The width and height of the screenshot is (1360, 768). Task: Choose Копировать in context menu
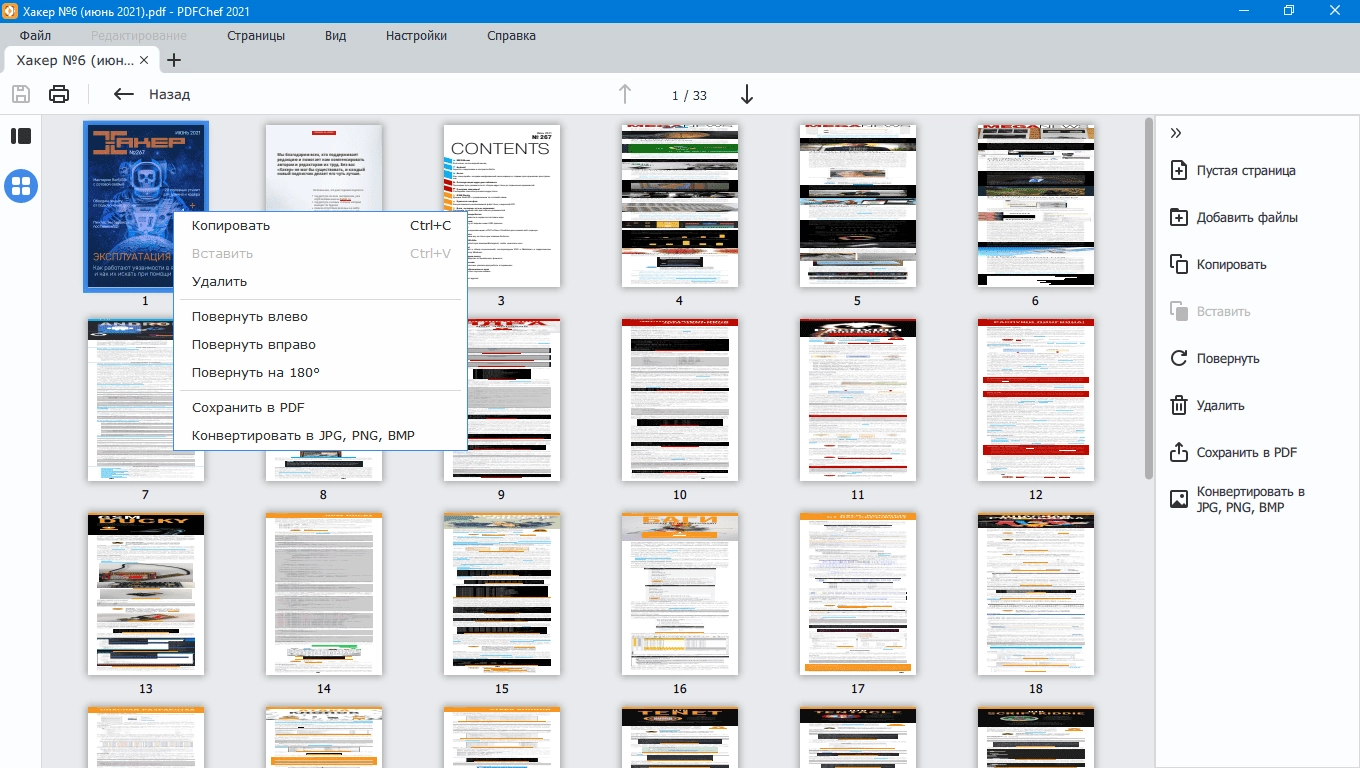pos(320,225)
